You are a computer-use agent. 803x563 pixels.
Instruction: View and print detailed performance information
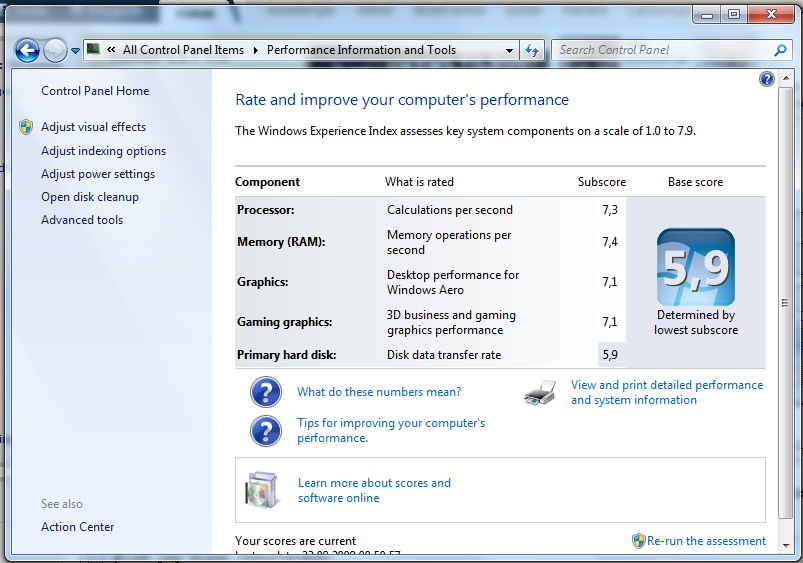tap(667, 392)
